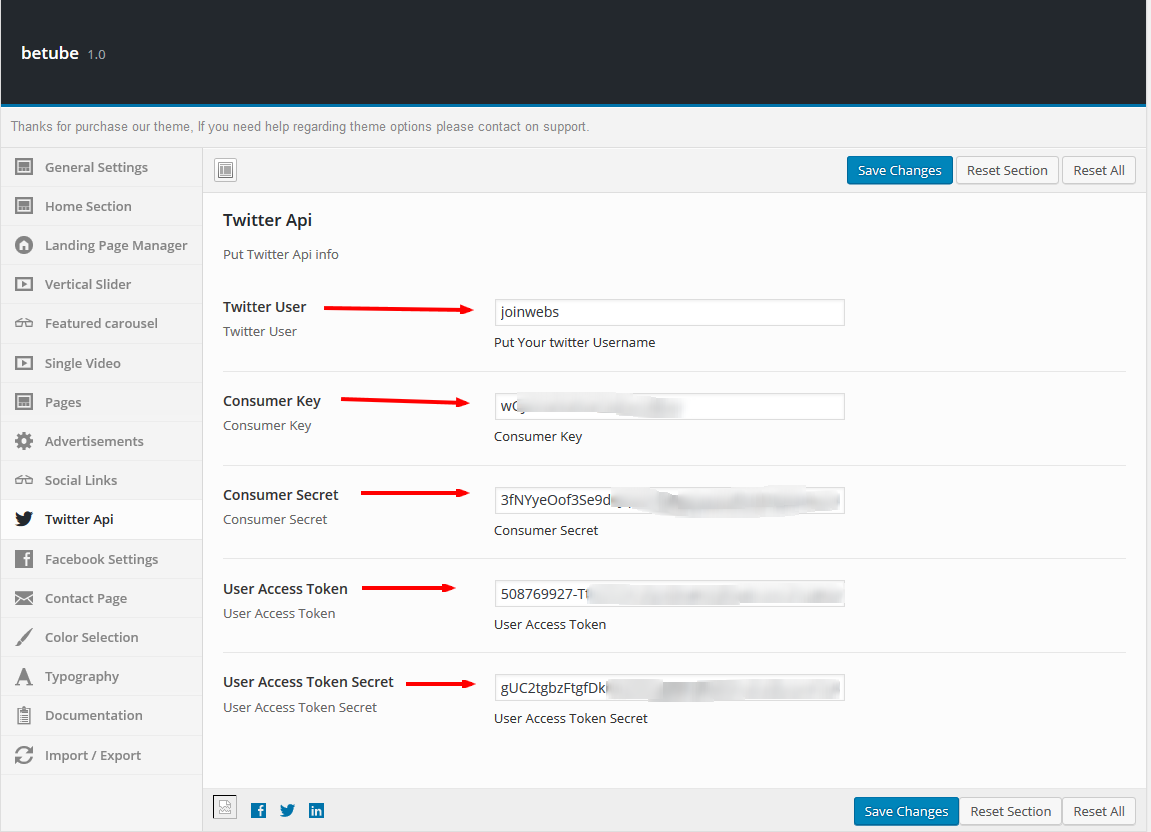This screenshot has width=1151, height=832.
Task: Click the Save Changes button
Action: [x=899, y=170]
